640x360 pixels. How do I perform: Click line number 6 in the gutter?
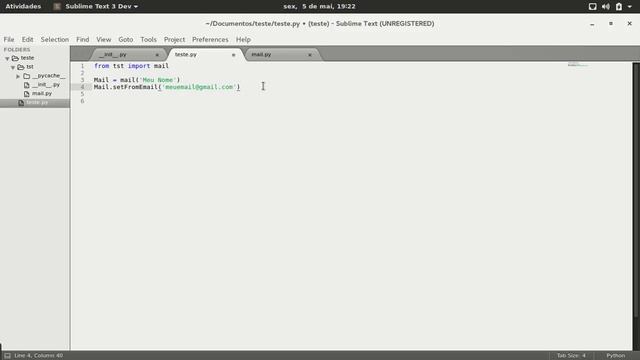click(82, 101)
